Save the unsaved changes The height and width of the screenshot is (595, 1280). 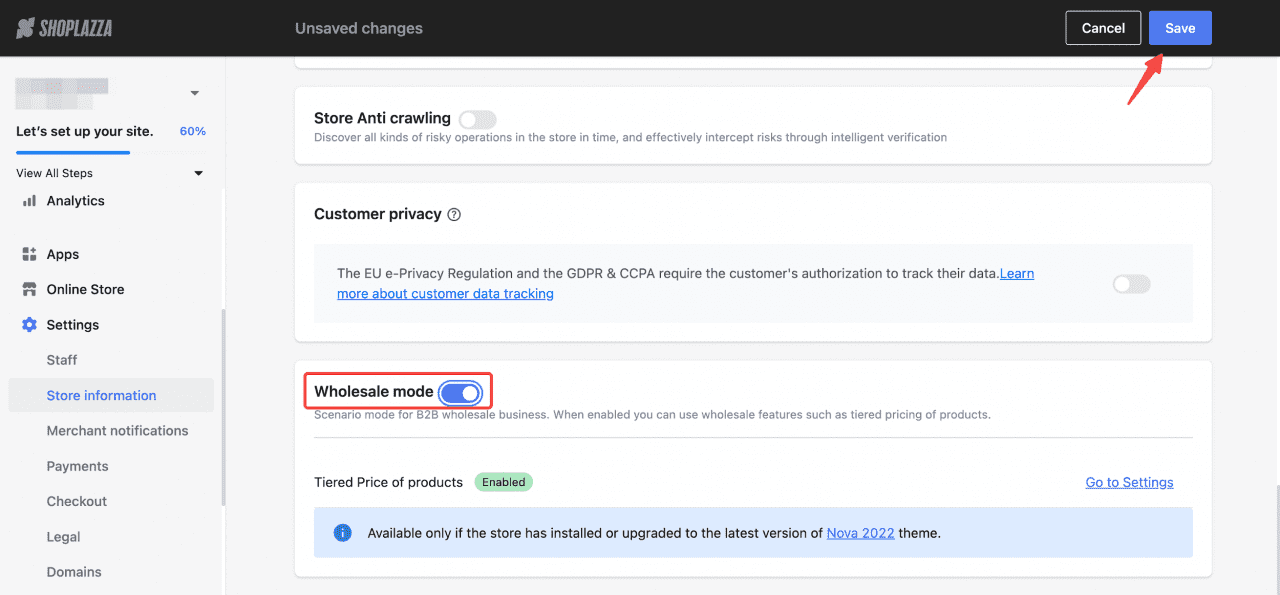(1180, 28)
